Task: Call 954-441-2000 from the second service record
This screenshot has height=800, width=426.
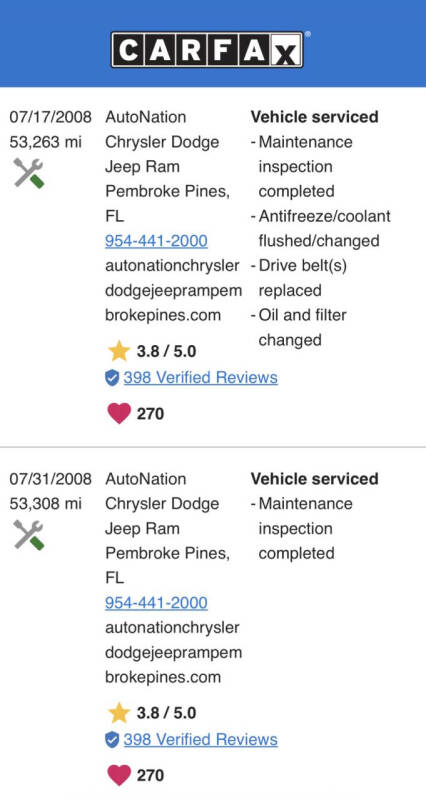Action: point(156,603)
